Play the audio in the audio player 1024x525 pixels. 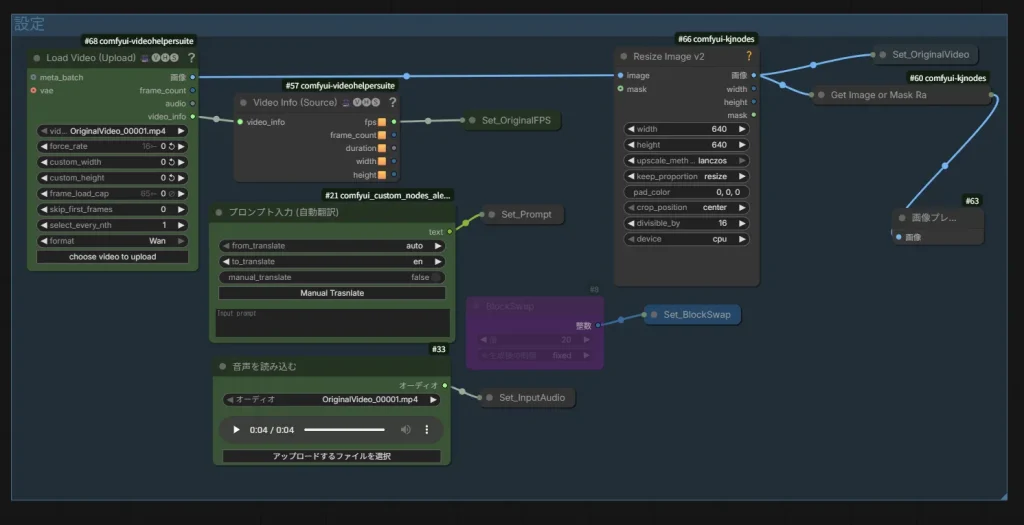(236, 430)
